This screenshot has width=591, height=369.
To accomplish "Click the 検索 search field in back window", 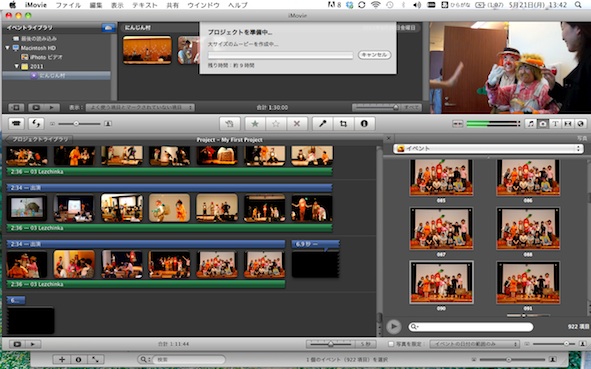I will (189, 360).
